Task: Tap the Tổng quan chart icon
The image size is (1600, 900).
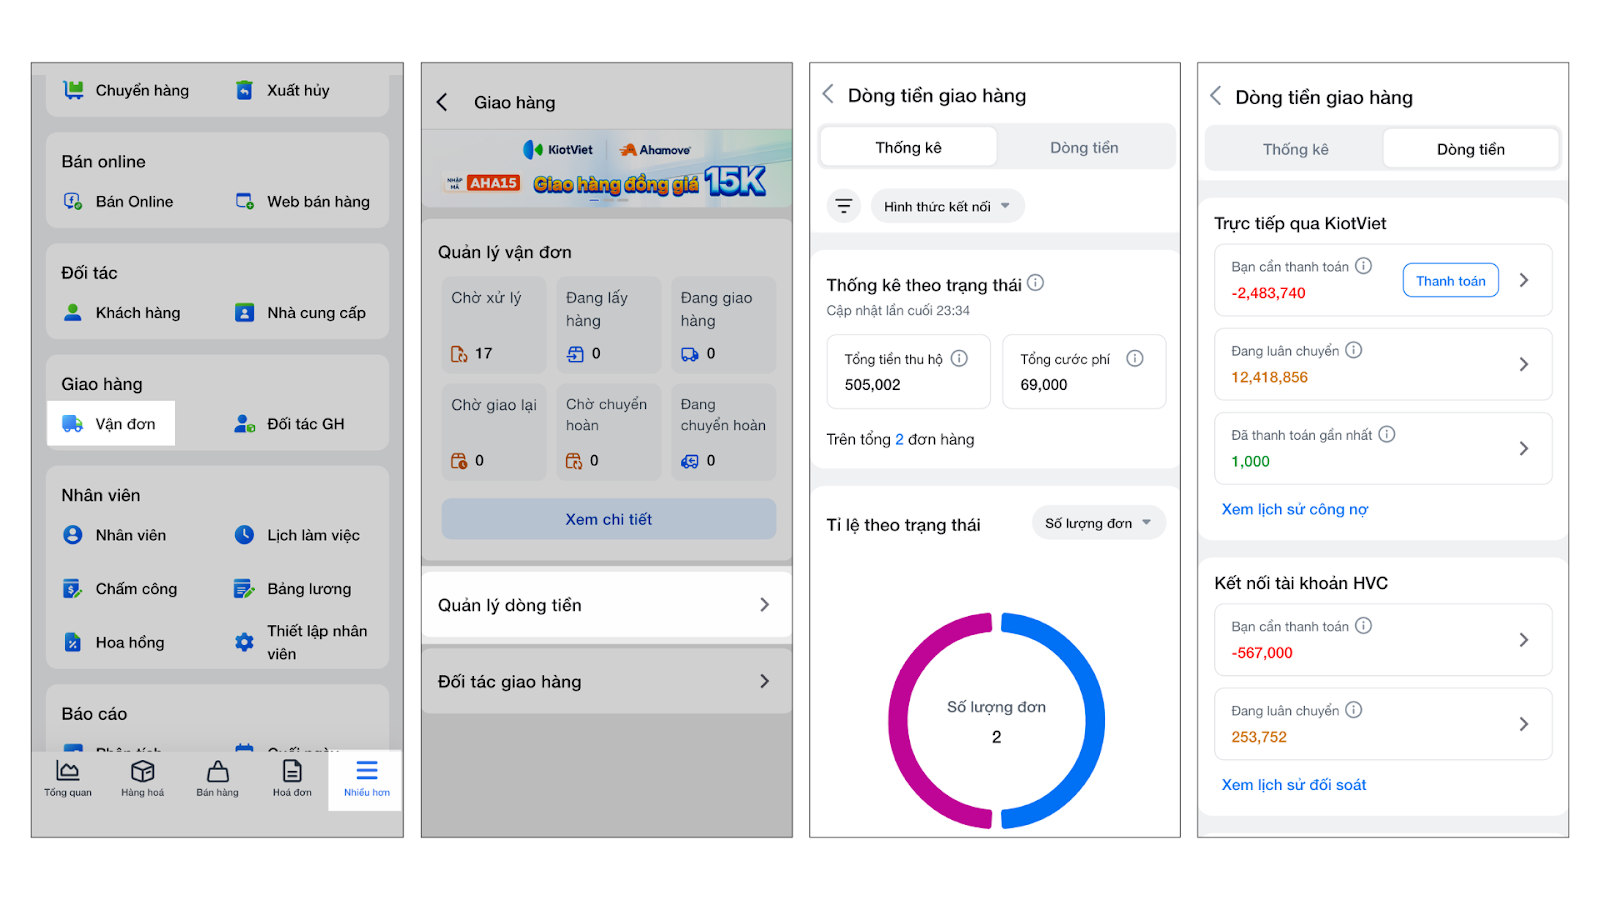Action: tap(67, 771)
